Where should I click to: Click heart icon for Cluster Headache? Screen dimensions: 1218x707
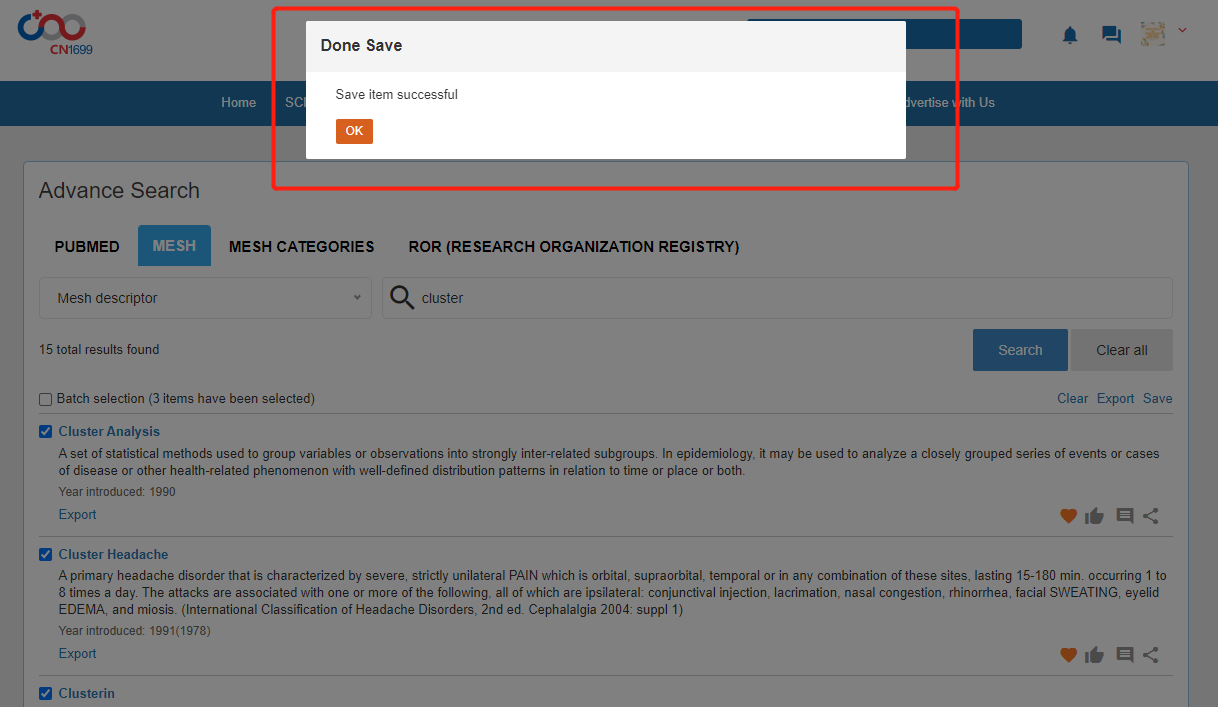(1068, 655)
